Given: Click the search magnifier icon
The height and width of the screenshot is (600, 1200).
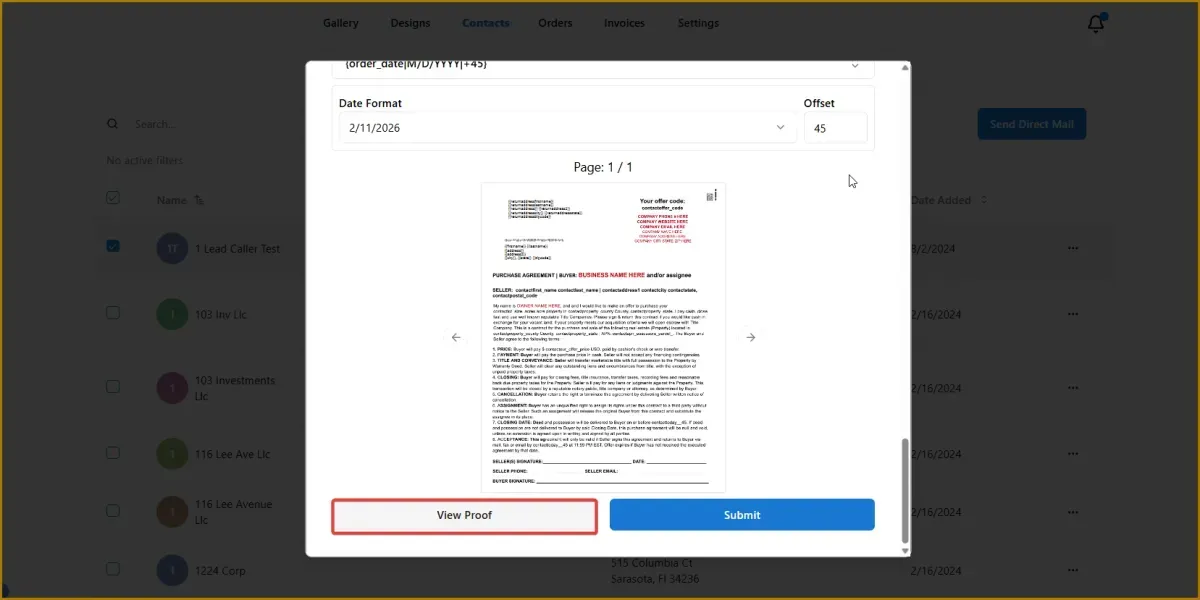Looking at the screenshot, I should [x=113, y=124].
